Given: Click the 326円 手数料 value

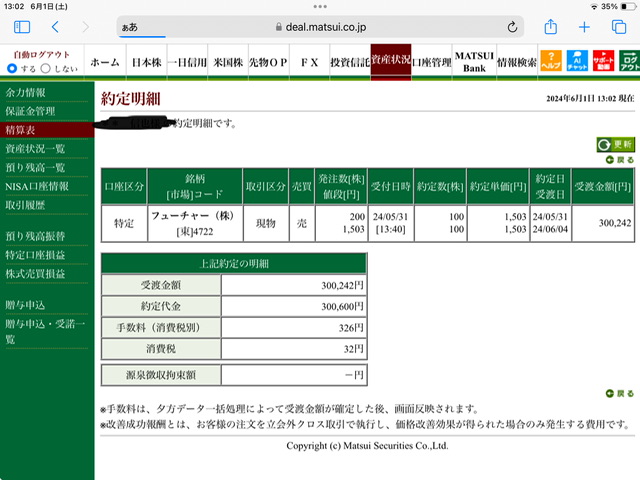Looking at the screenshot, I should [x=351, y=328].
